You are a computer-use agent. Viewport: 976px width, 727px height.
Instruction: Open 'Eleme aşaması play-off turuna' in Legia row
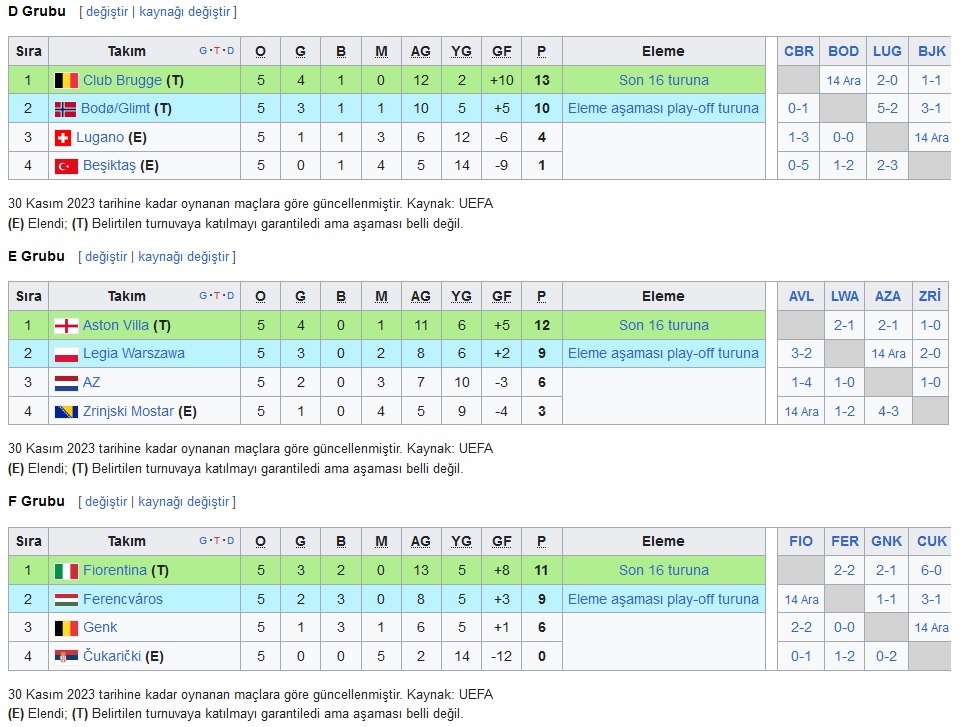[x=663, y=354]
